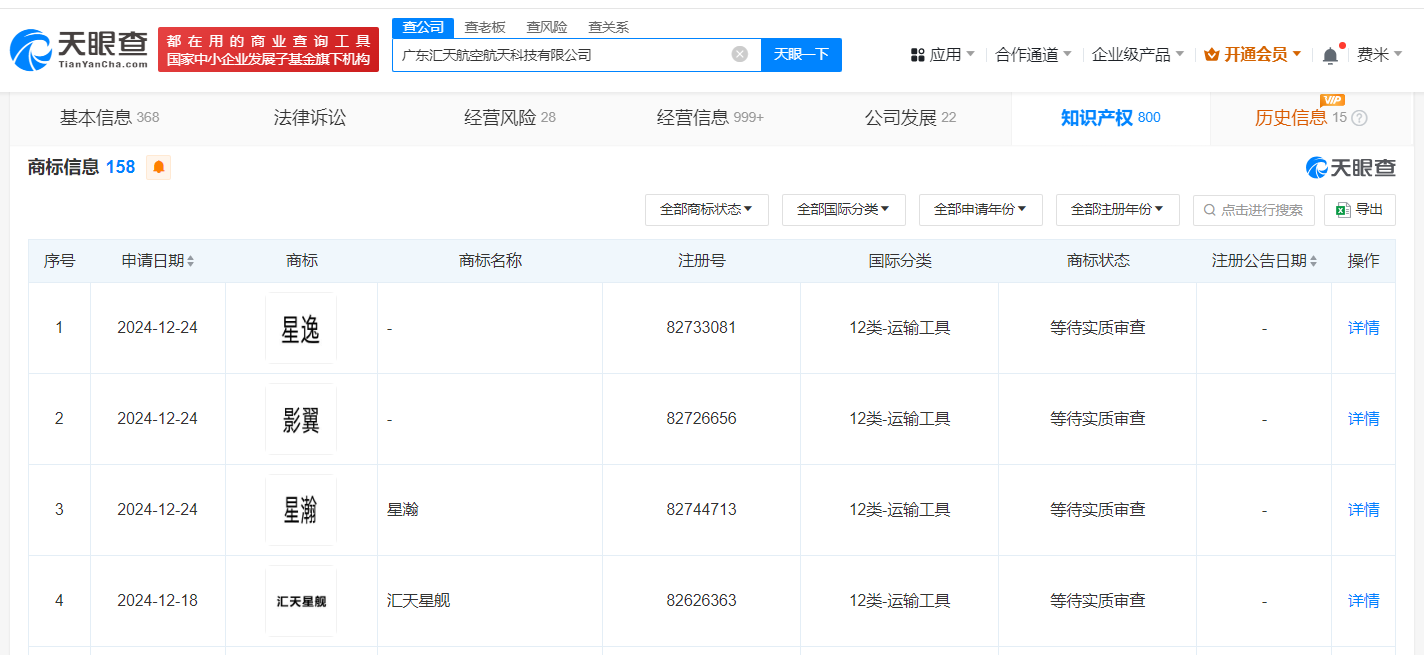Clear the search box with the X icon
Screen dimensions: 1424x655
[738, 54]
